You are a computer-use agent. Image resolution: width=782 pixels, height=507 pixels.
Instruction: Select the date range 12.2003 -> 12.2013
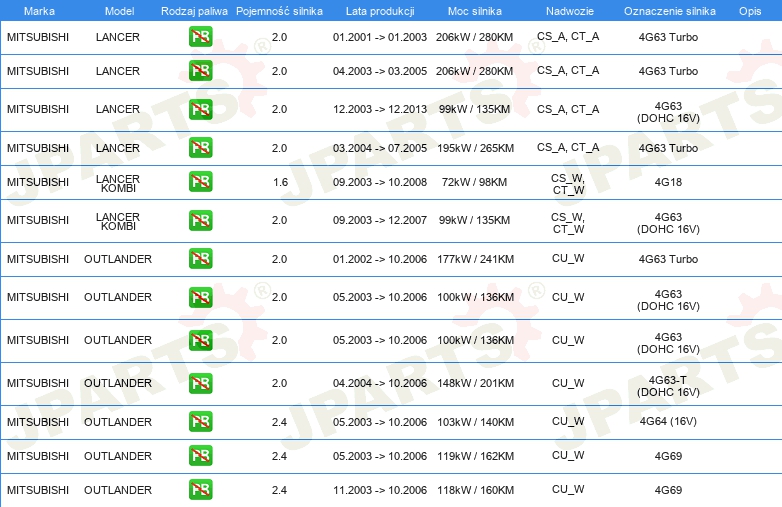[x=380, y=109]
